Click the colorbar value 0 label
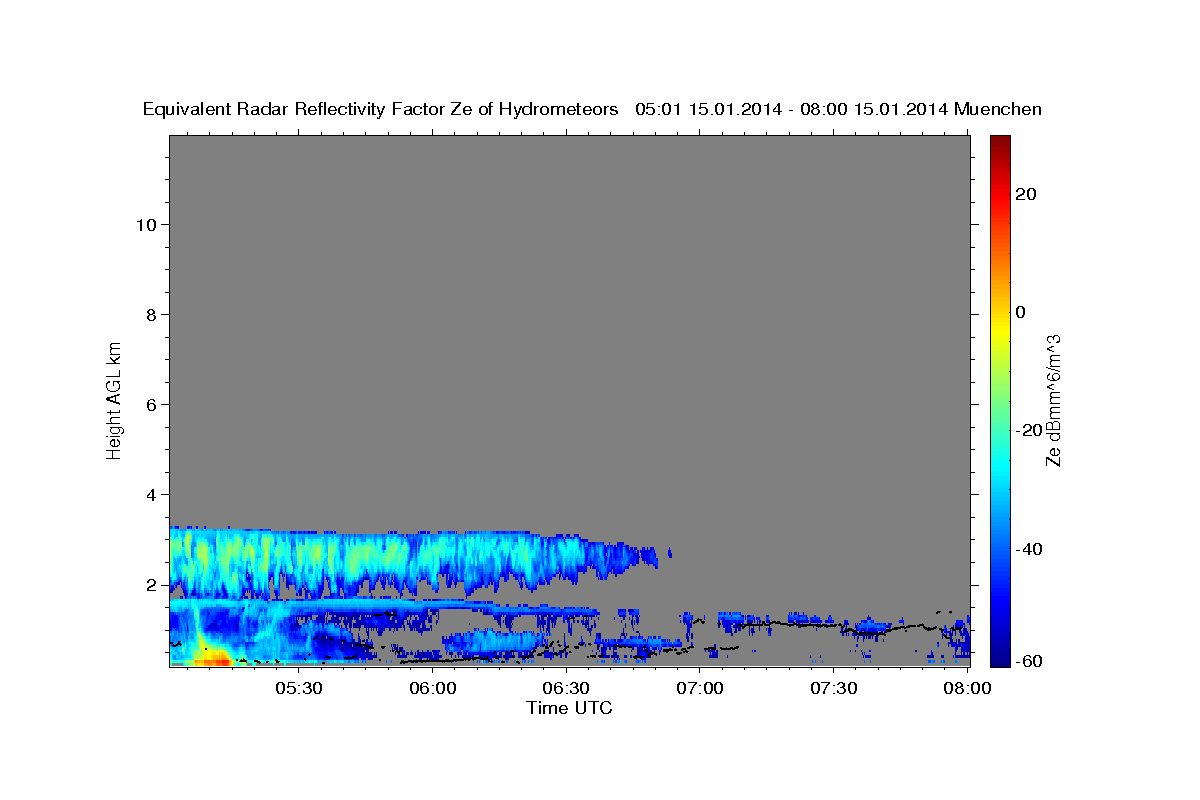 [x=1020, y=312]
